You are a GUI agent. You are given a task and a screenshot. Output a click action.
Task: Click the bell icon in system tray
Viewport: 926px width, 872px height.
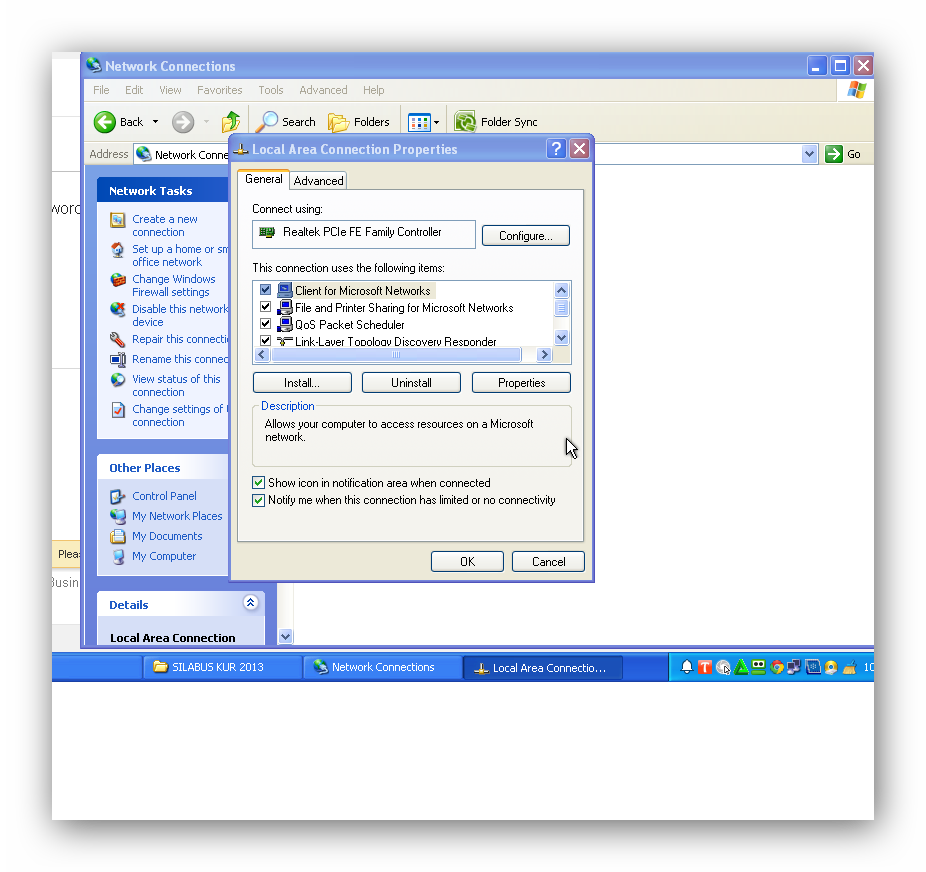(x=686, y=667)
